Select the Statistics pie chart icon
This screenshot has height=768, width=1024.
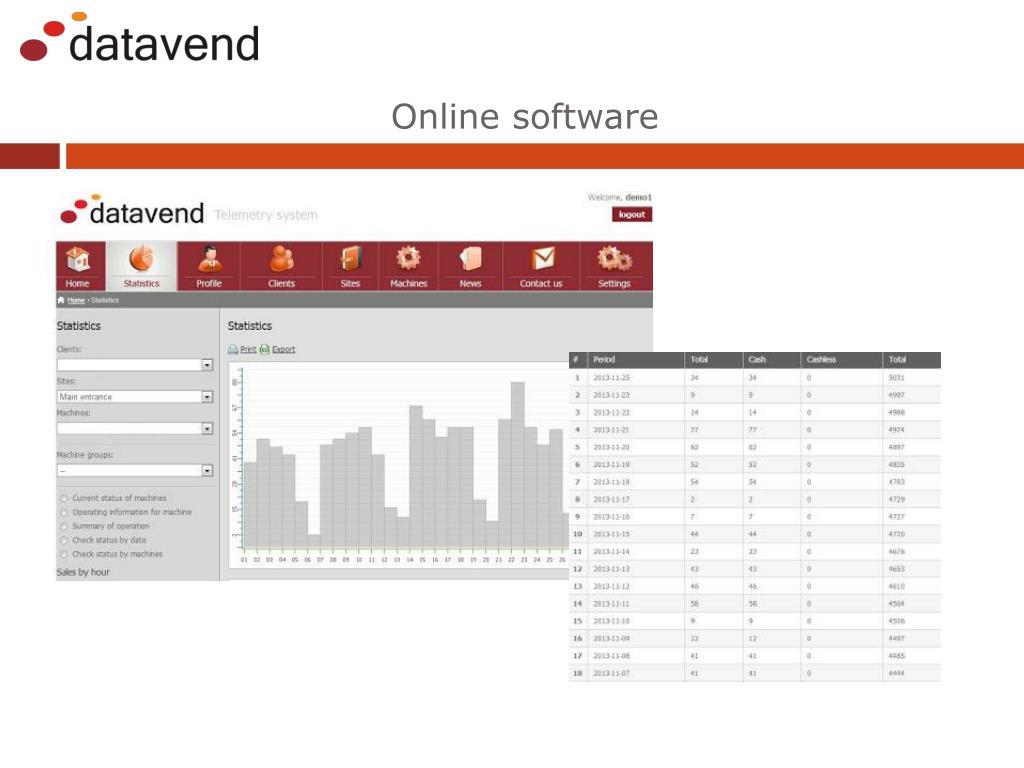141,259
